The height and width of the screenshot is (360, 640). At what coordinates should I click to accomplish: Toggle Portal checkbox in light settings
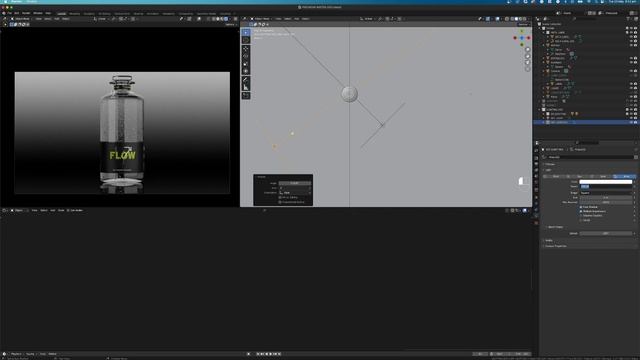coord(581,220)
